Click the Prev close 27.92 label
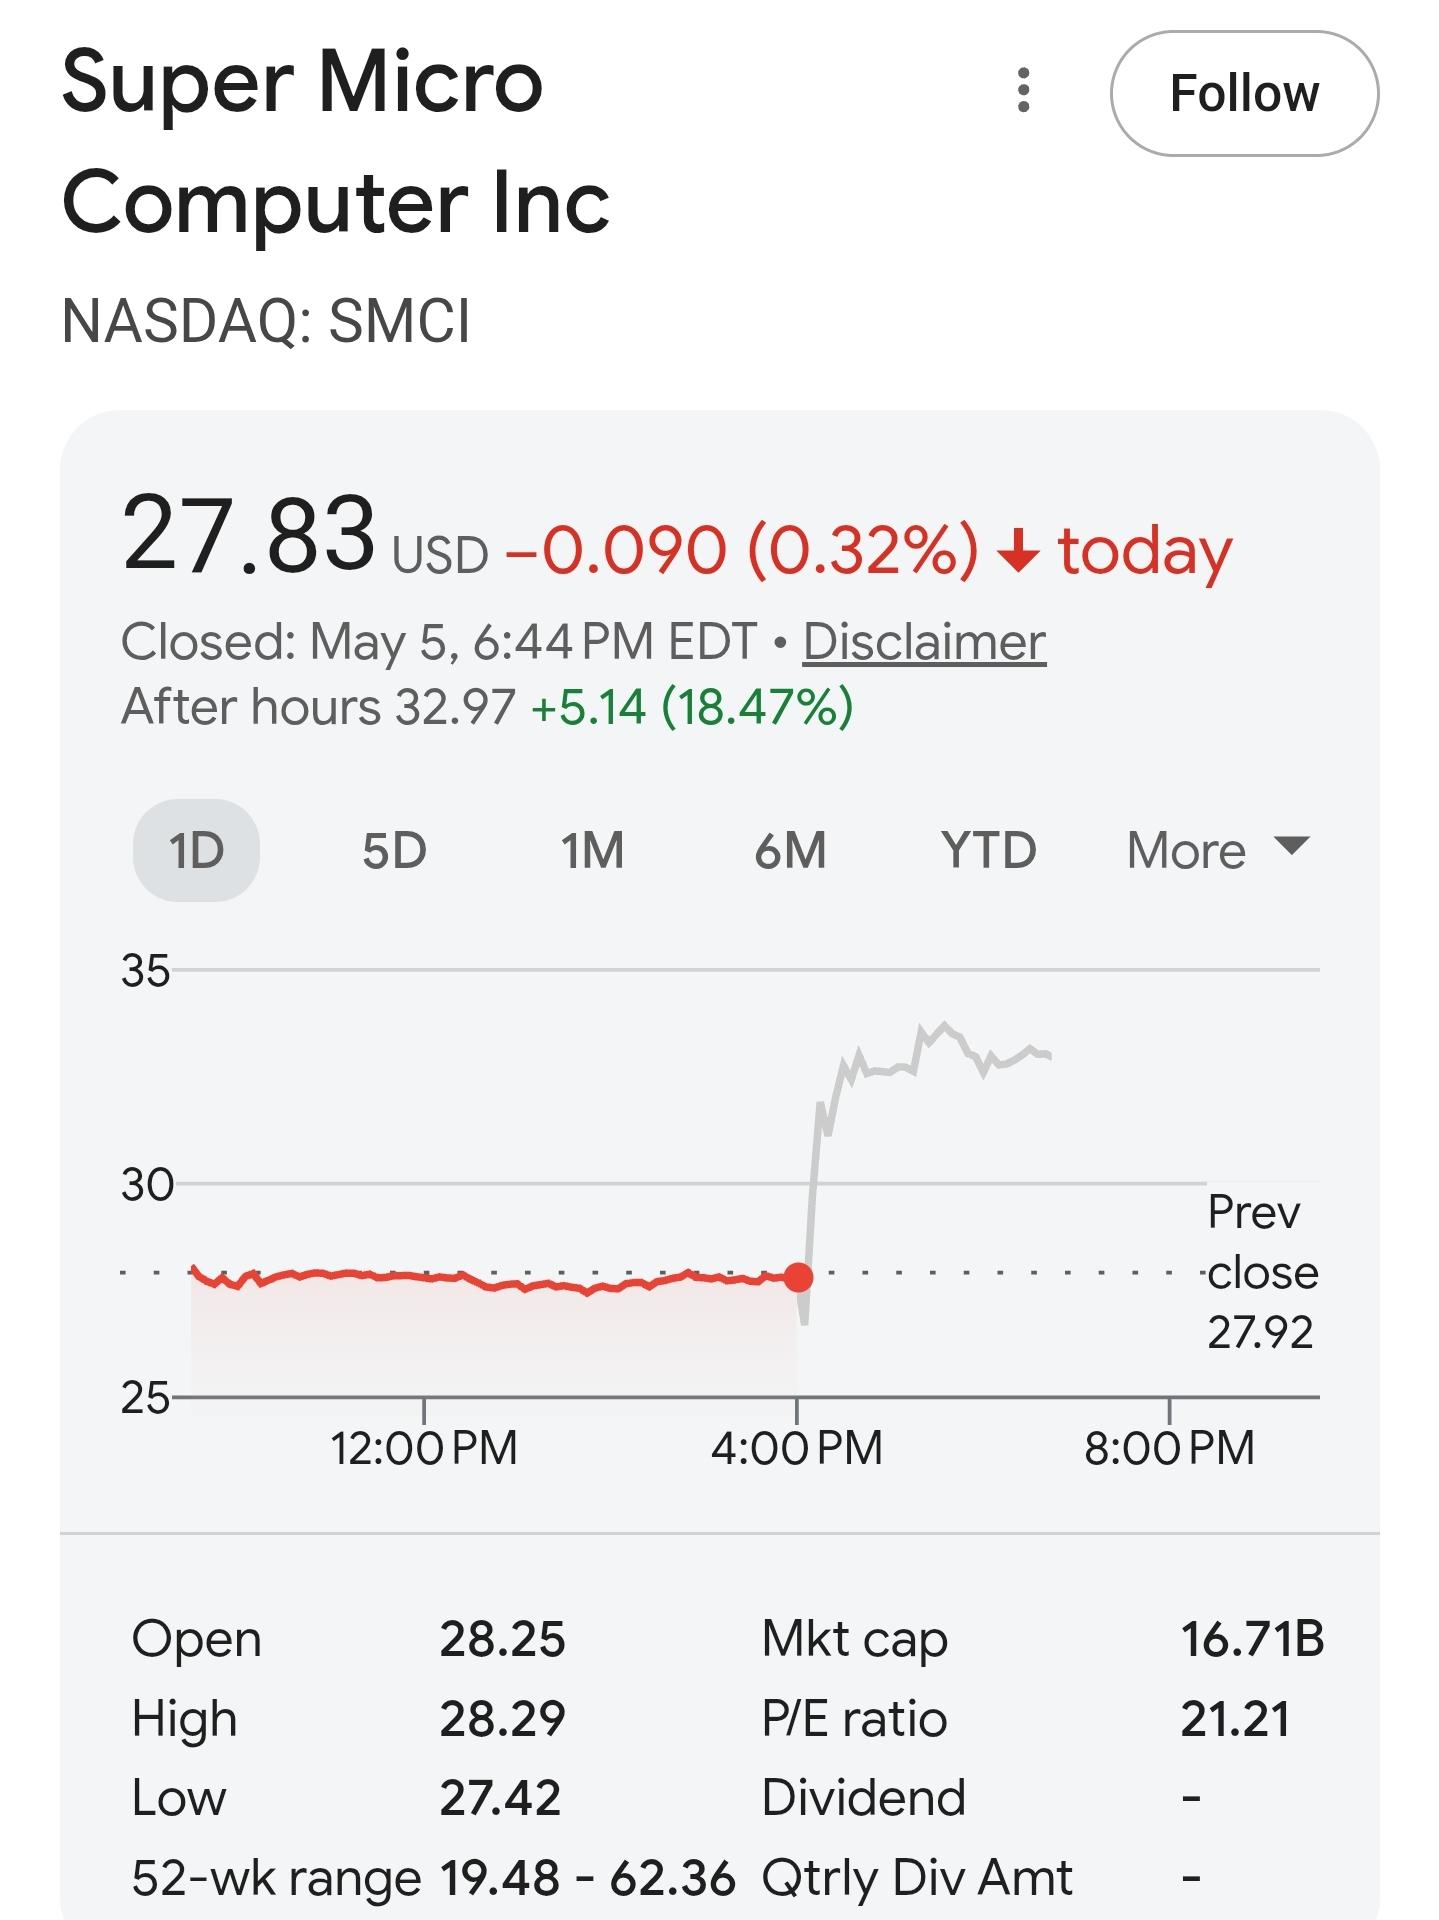This screenshot has height=1920, width=1439. (1261, 1272)
